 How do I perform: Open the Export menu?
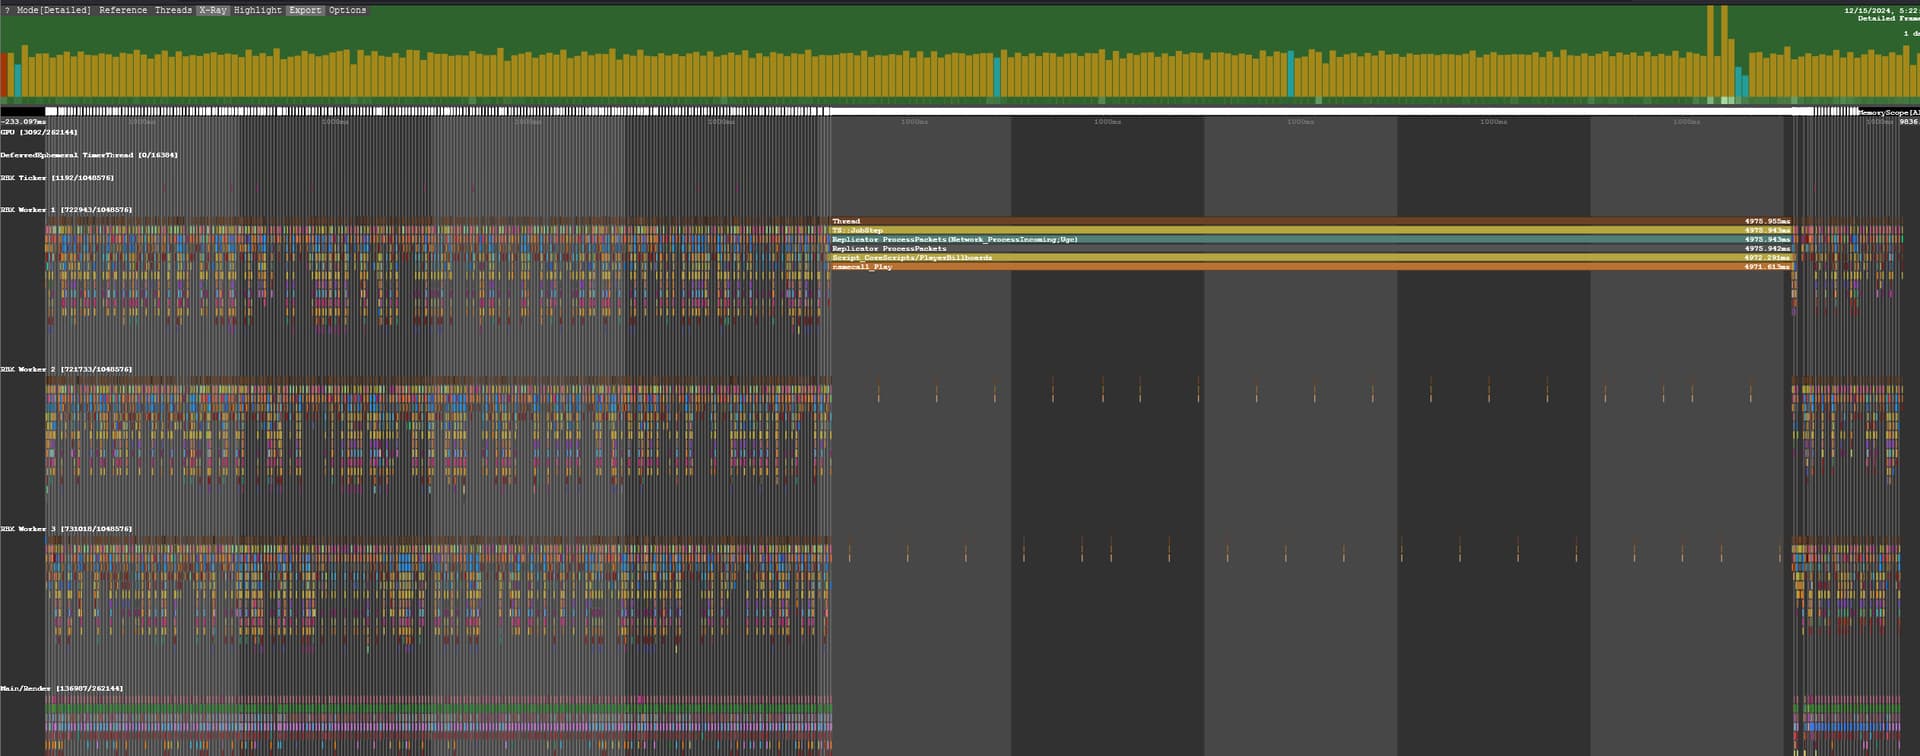305,10
